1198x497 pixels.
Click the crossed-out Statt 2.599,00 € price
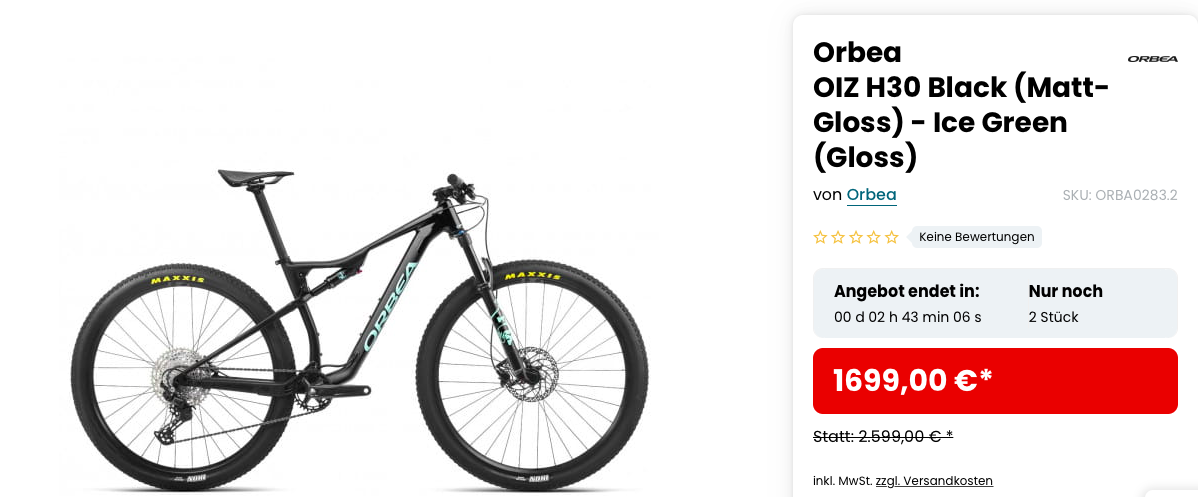pyautogui.click(x=883, y=437)
